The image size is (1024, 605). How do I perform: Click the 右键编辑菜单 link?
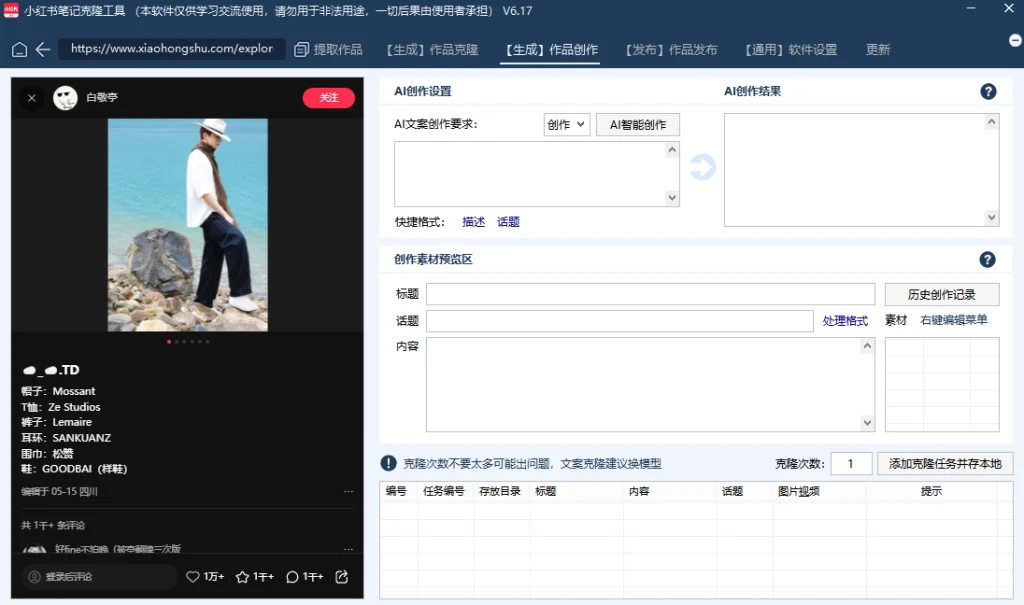click(x=953, y=320)
